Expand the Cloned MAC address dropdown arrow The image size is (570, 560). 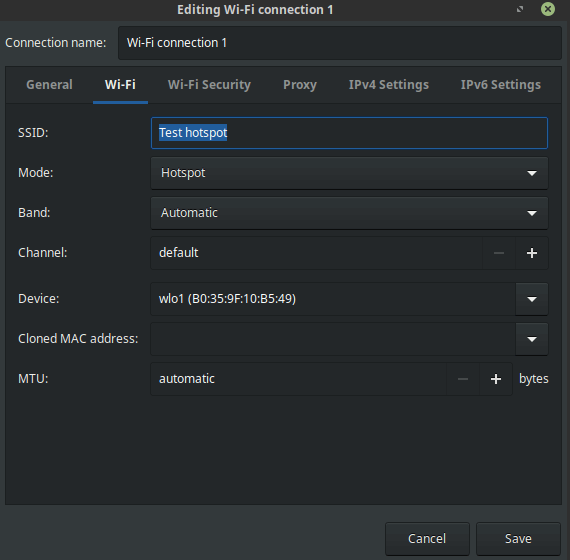(531, 339)
